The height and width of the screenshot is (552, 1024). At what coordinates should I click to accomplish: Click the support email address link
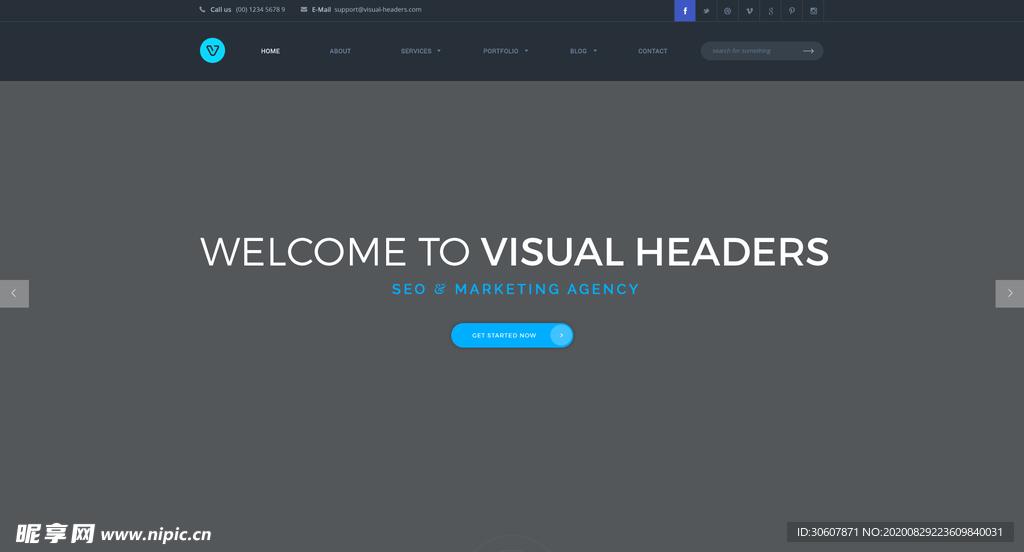click(x=377, y=10)
